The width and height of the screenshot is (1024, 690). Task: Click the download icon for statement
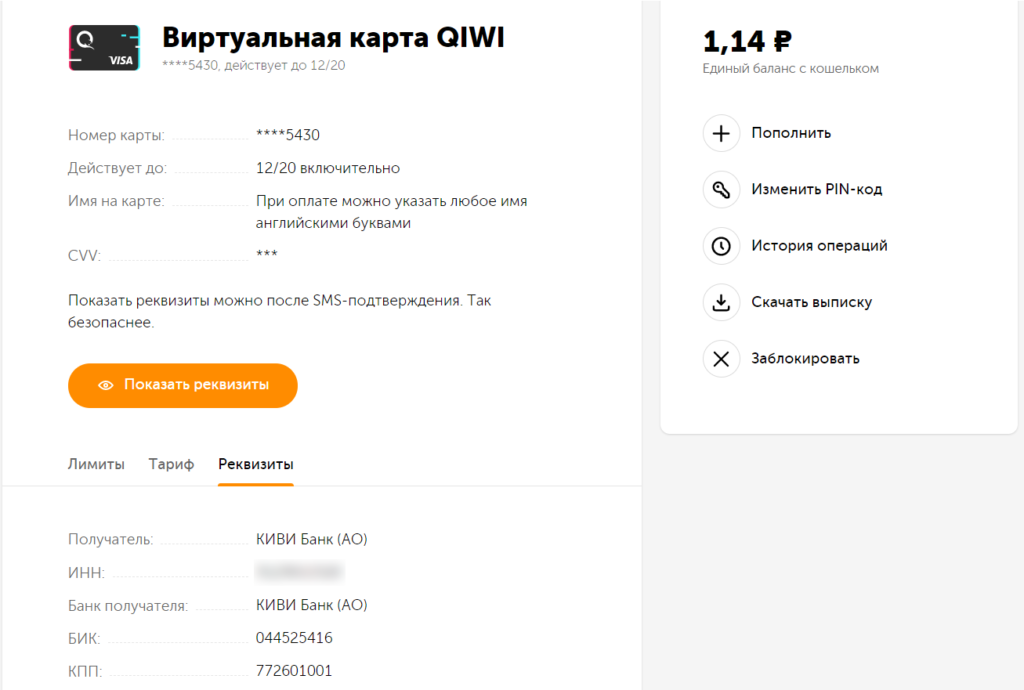[x=721, y=302]
